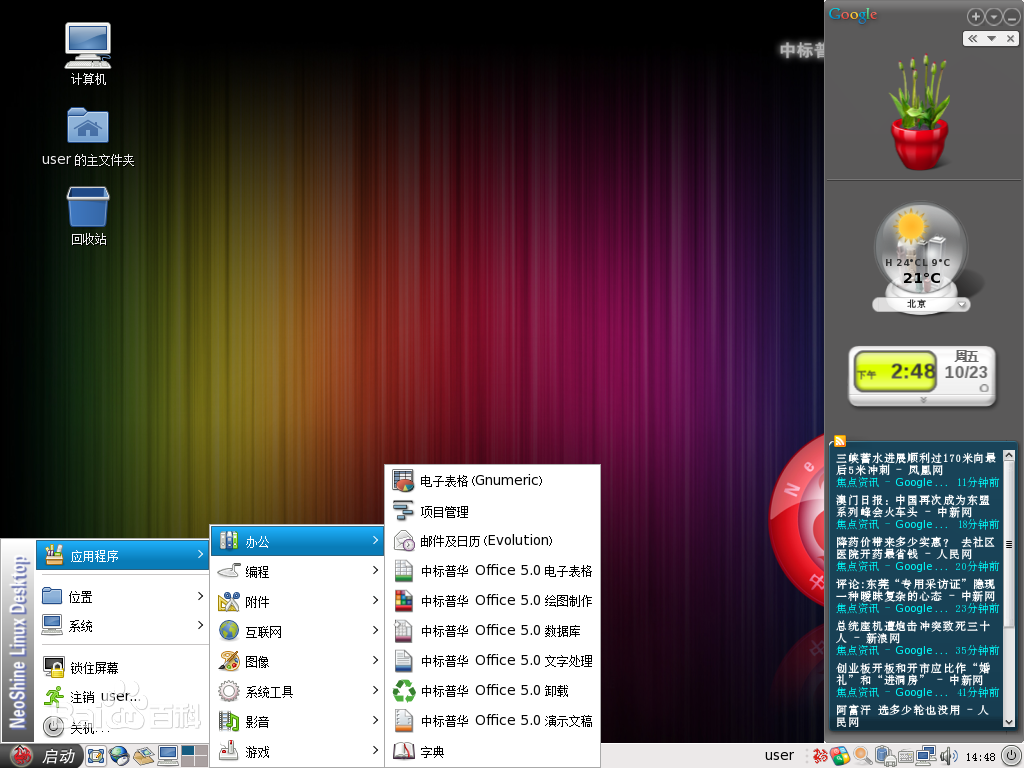
Task: Expand the 游戏 games submenu
Action: (297, 752)
